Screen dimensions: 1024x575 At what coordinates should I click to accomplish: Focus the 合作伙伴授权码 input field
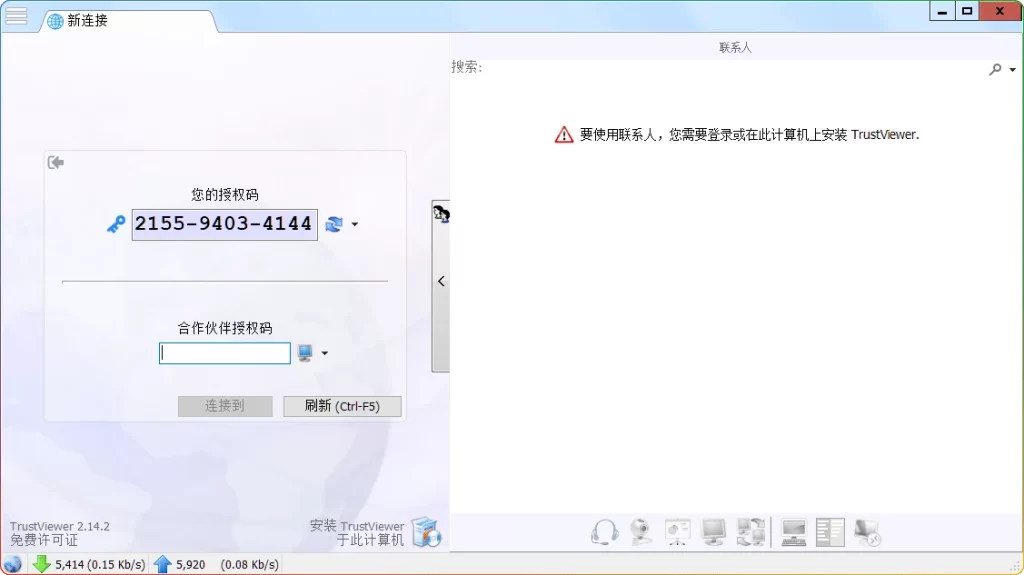point(225,353)
